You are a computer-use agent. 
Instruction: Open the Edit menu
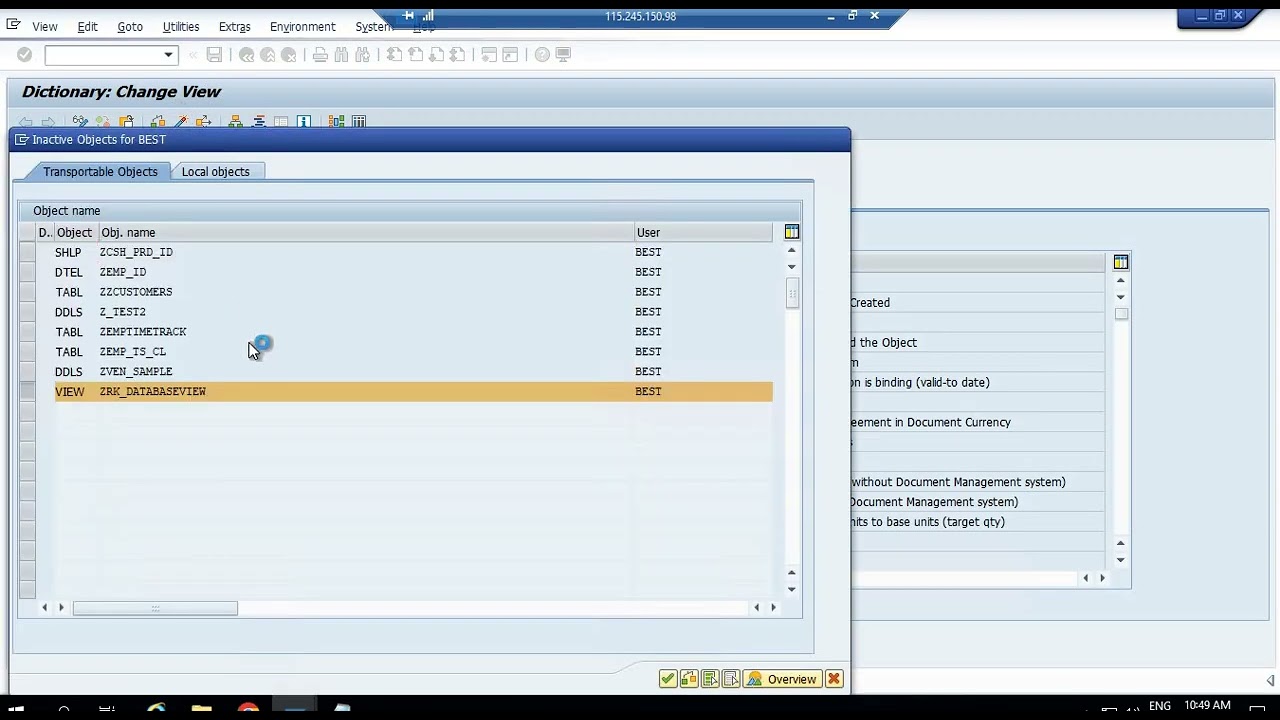(87, 27)
